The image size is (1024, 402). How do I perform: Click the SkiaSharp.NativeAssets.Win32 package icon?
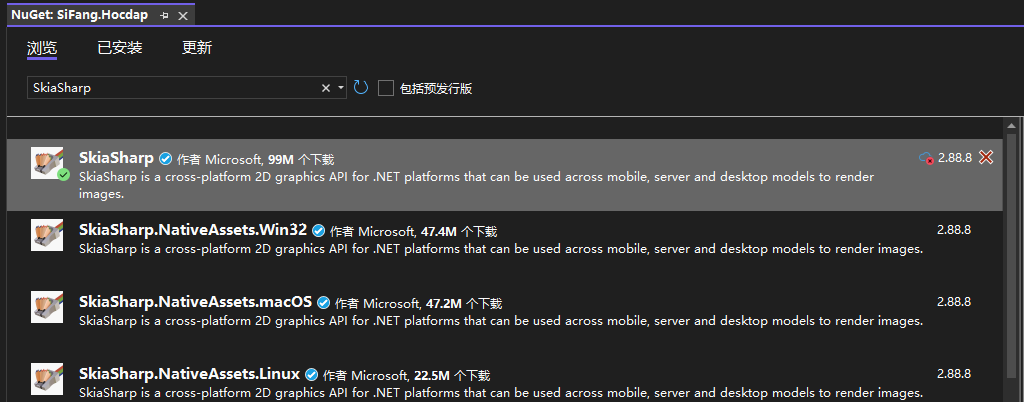pyautogui.click(x=48, y=235)
